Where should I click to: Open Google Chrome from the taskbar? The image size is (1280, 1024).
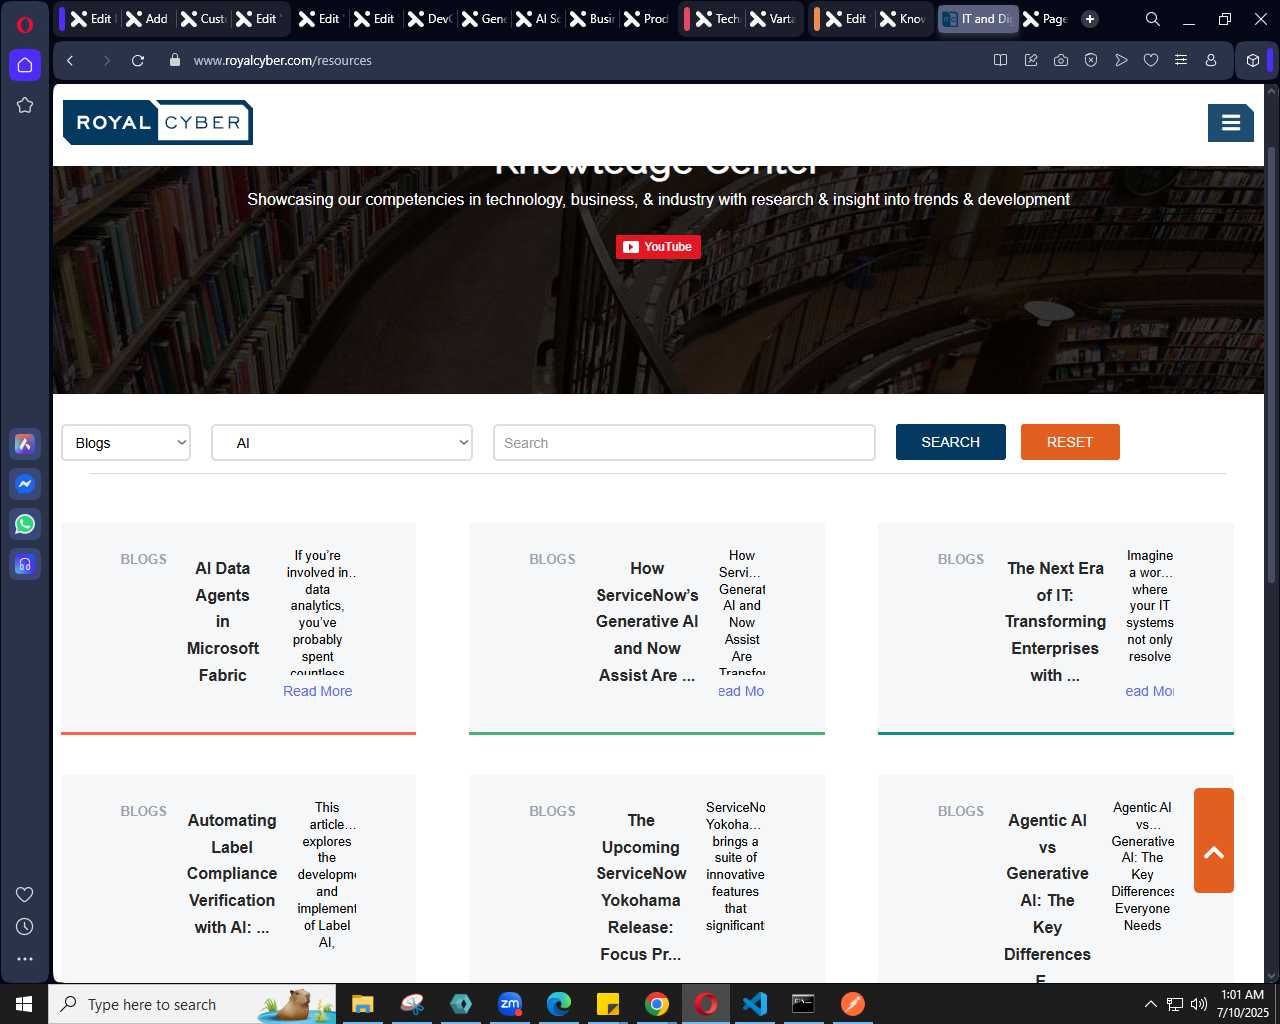[657, 1004]
